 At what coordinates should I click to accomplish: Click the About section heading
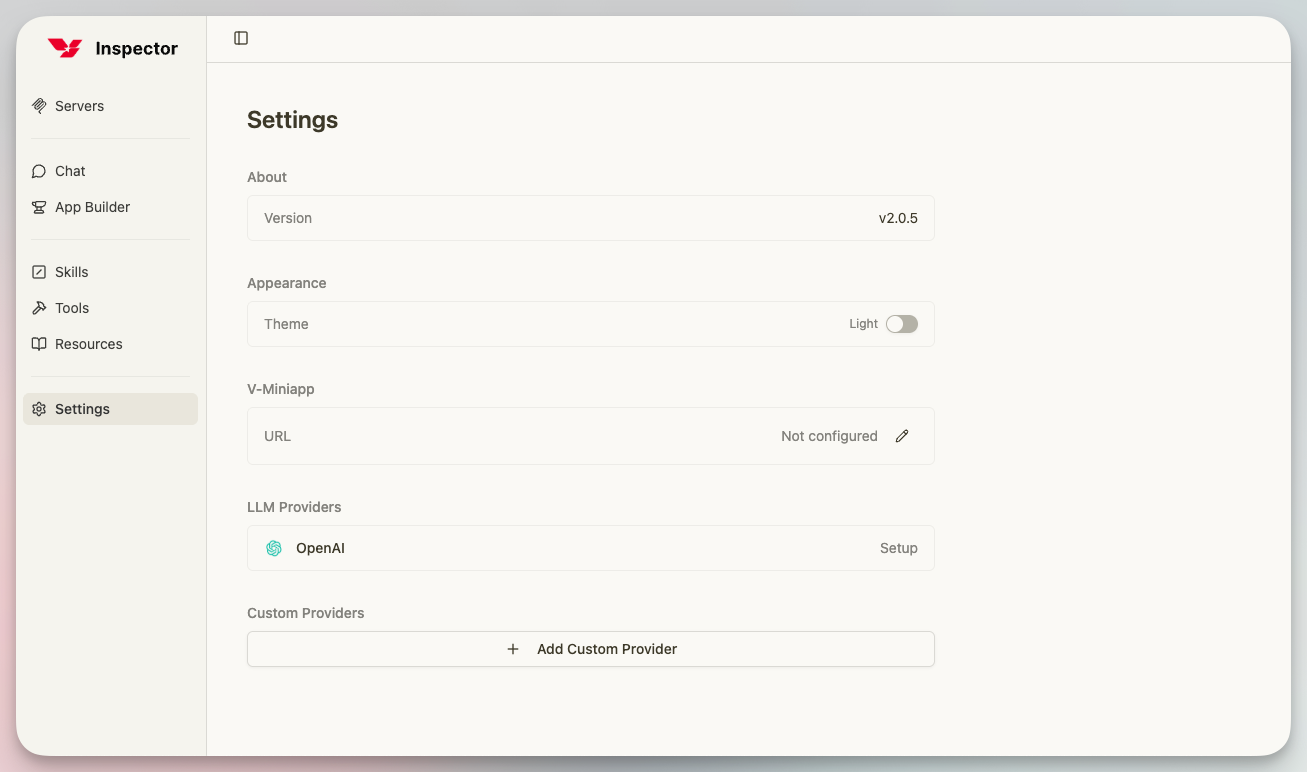pyautogui.click(x=267, y=177)
